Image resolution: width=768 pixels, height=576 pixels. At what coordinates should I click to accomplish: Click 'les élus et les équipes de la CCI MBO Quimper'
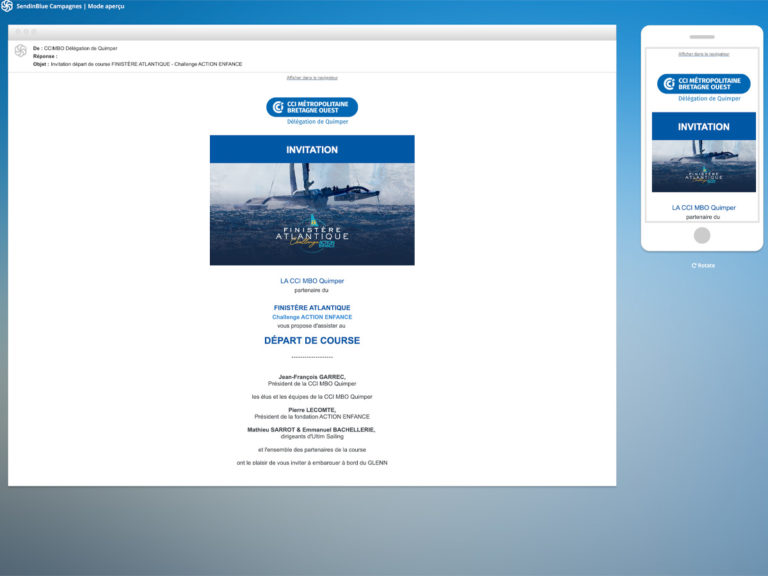tap(312, 397)
